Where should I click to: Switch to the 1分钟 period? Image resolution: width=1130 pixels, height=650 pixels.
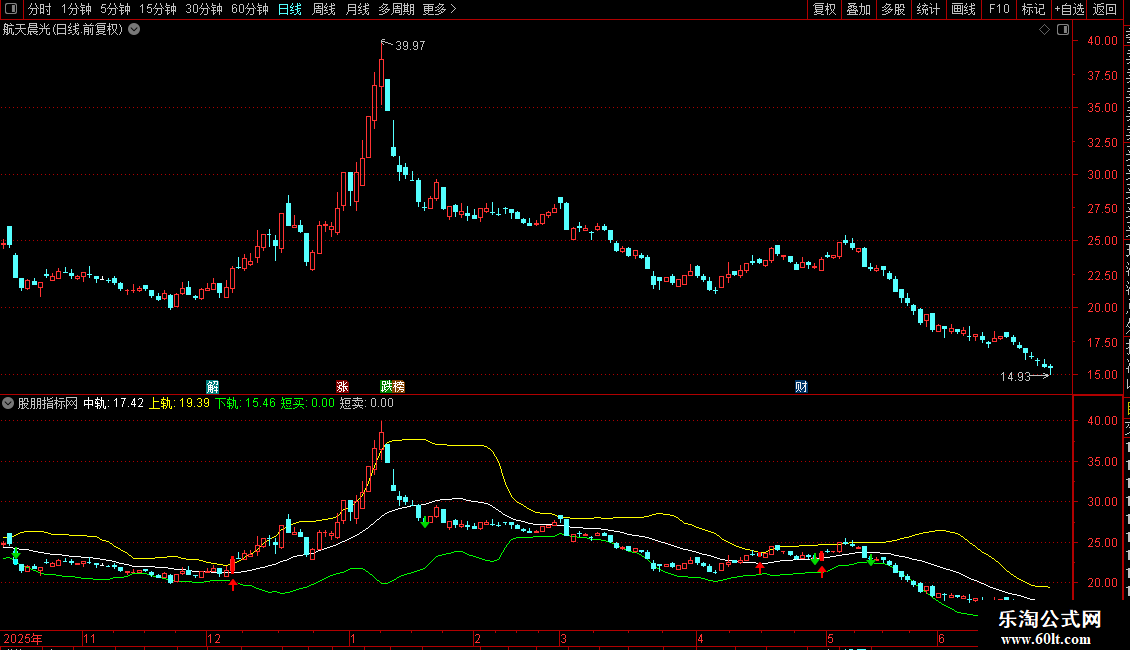click(76, 9)
